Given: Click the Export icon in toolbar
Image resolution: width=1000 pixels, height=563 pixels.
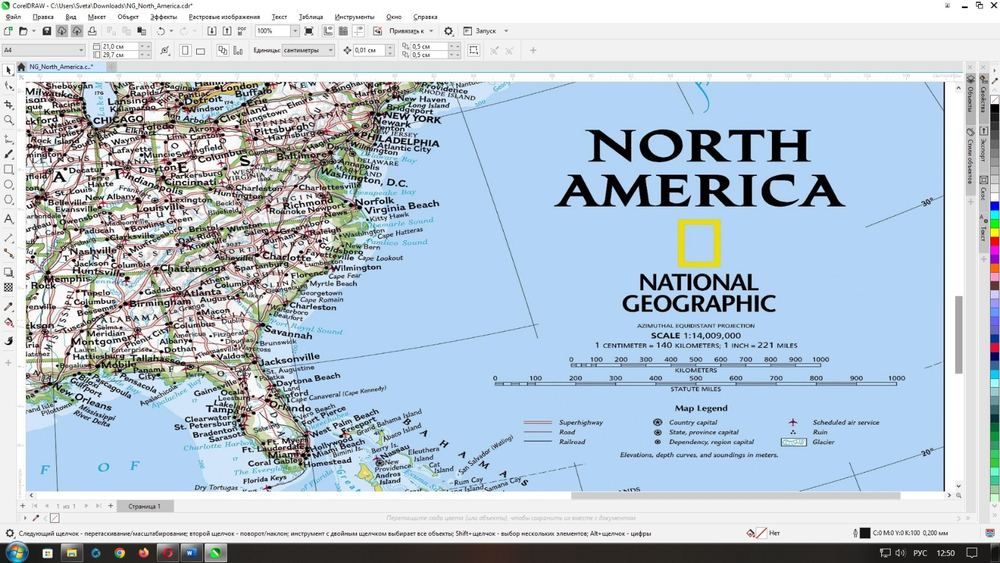Looking at the screenshot, I should 226,31.
